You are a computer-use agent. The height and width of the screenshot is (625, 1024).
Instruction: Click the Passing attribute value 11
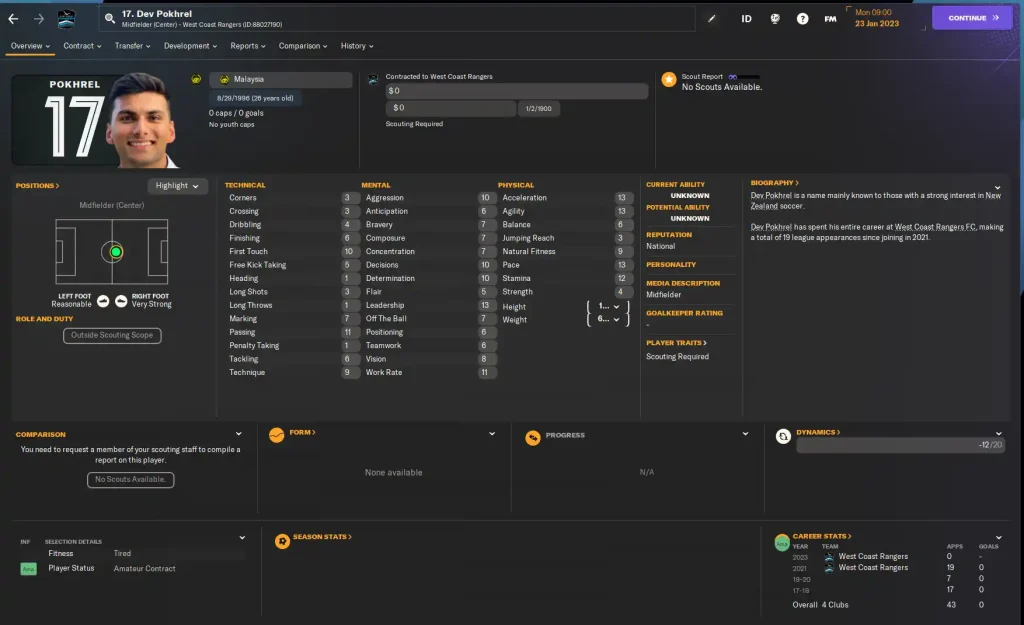348,332
